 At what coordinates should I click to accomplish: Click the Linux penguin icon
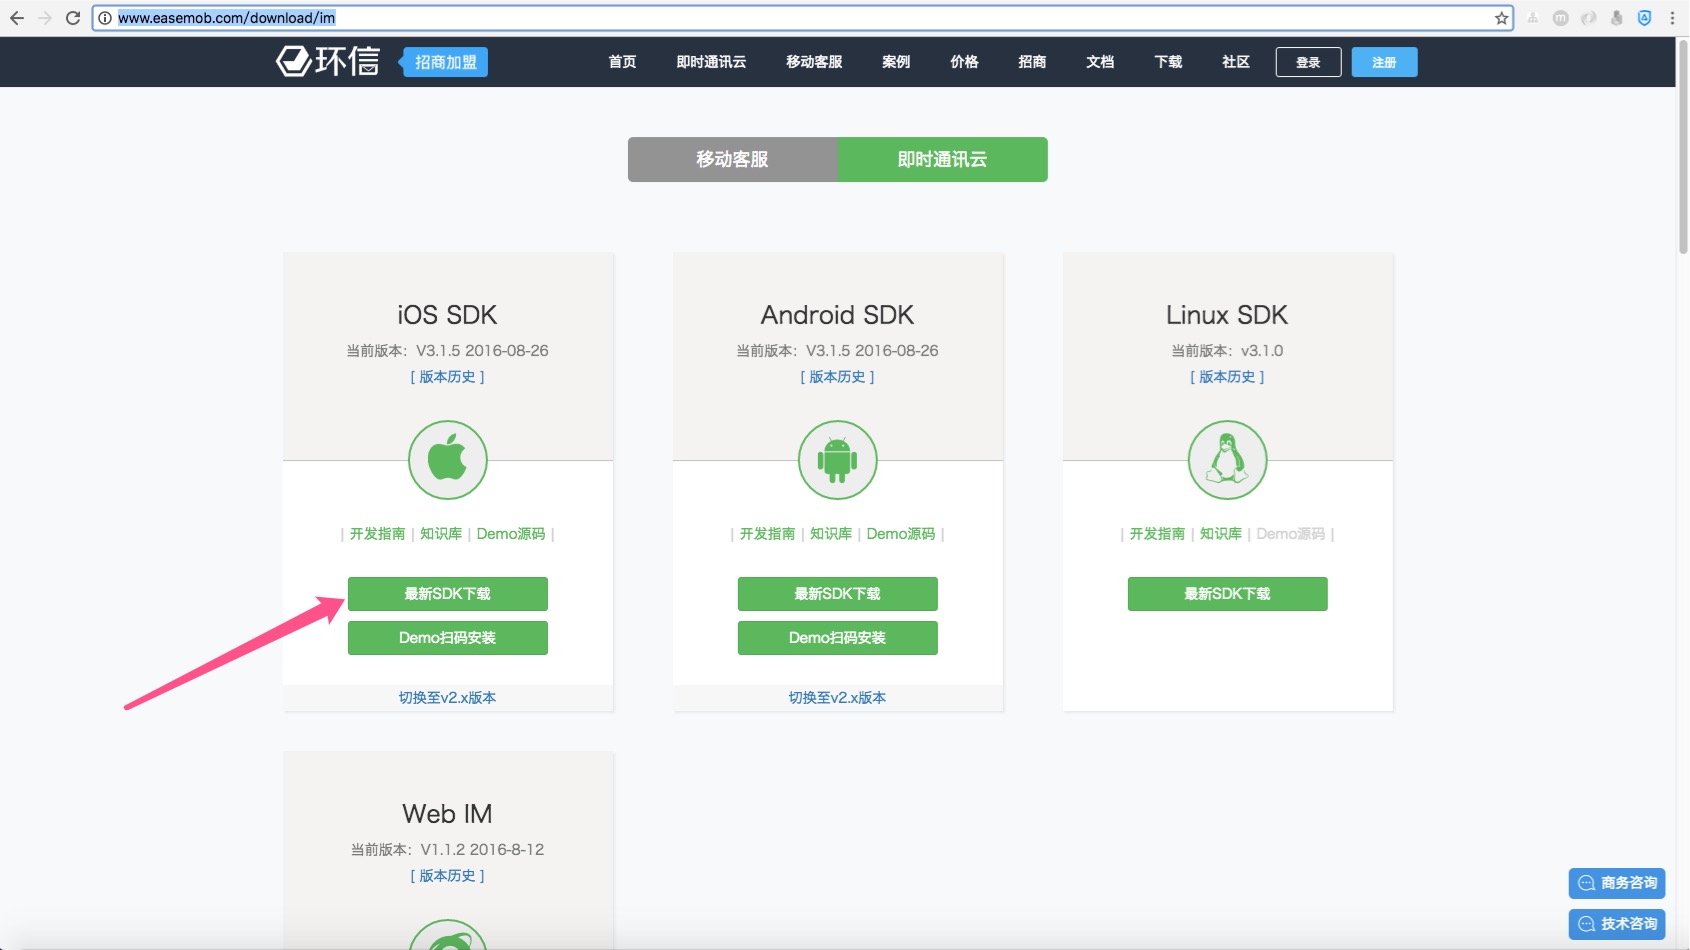(x=1228, y=460)
